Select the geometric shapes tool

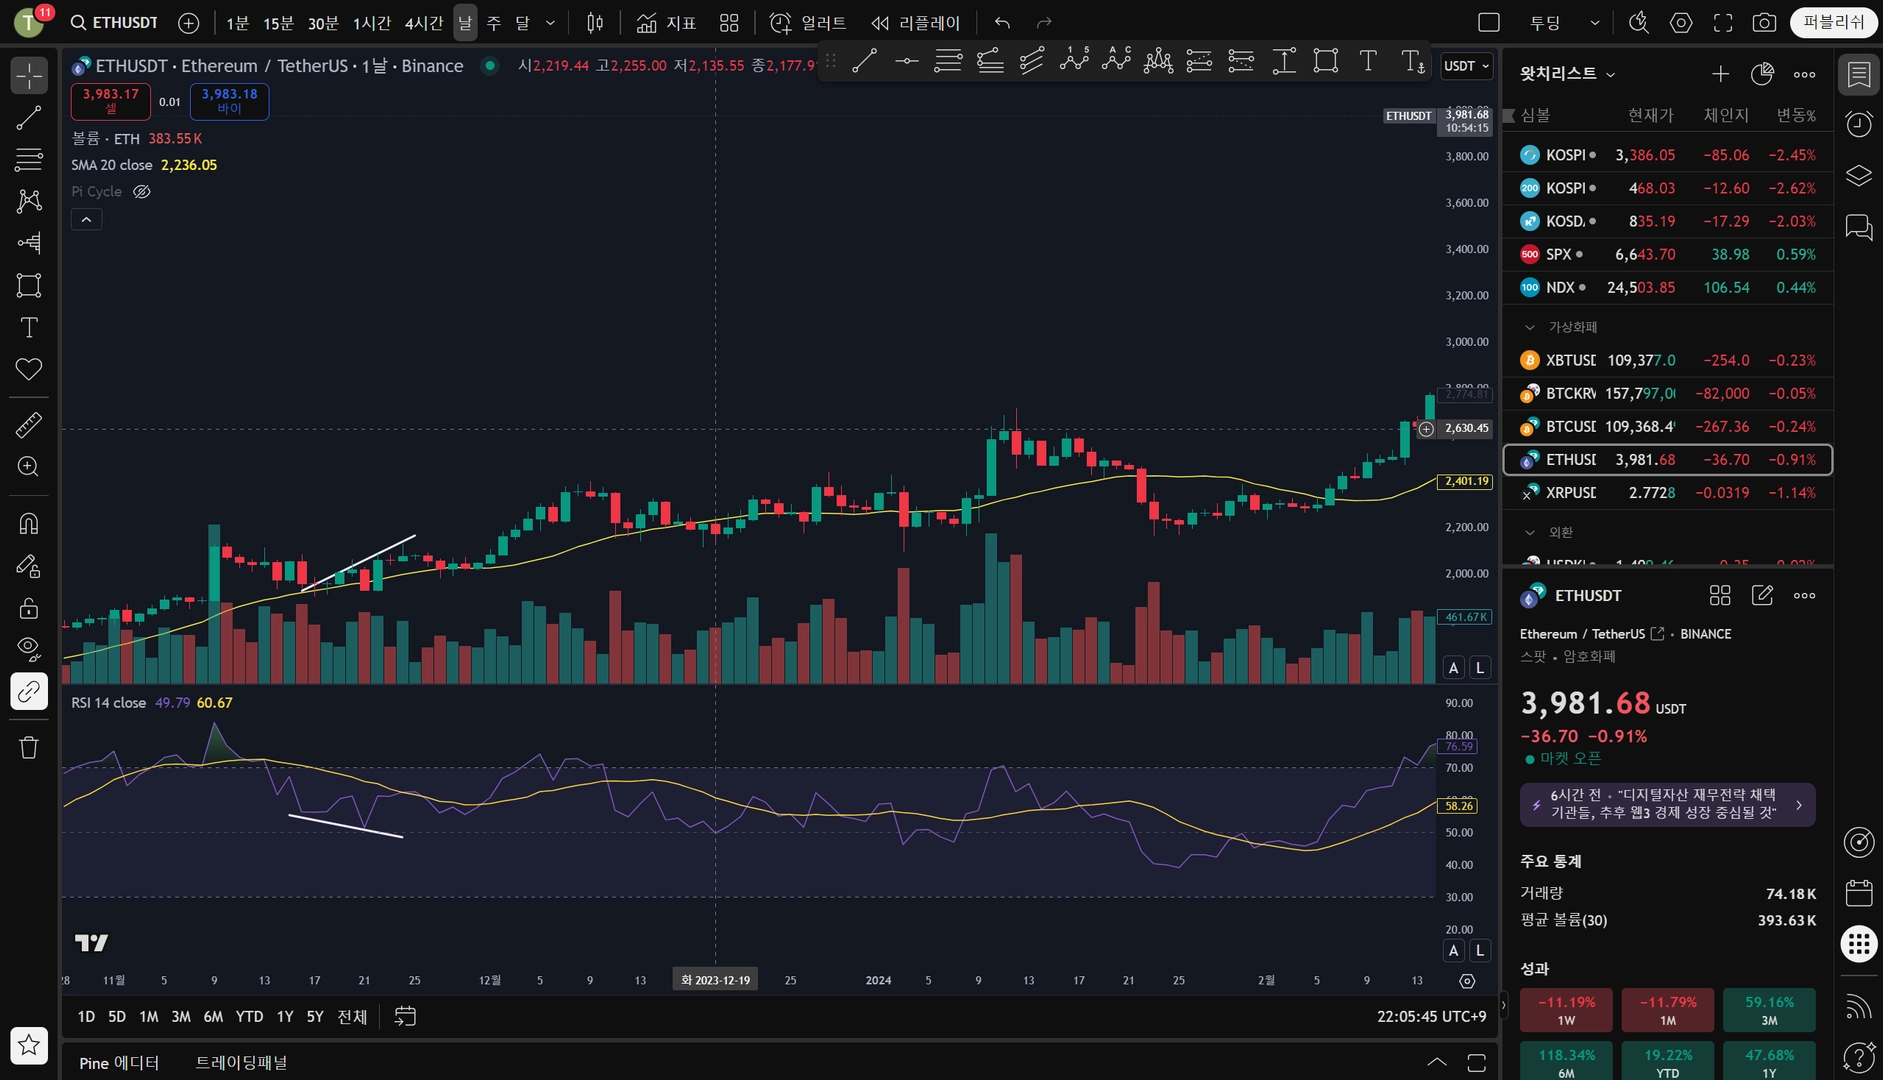click(x=29, y=285)
